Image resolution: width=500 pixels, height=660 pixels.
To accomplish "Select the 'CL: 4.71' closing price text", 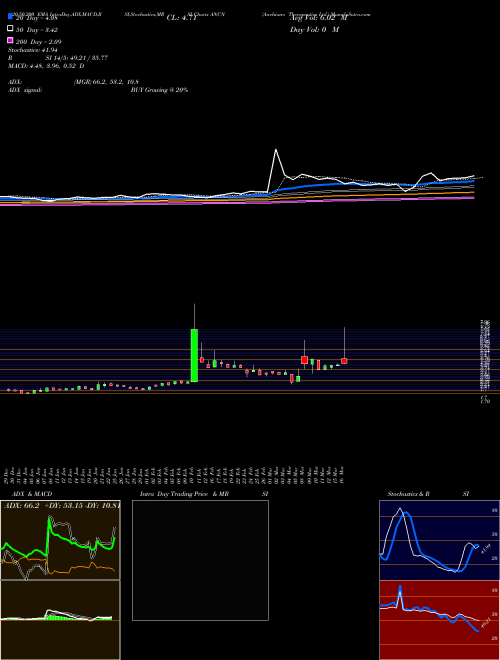I will [x=182, y=18].
